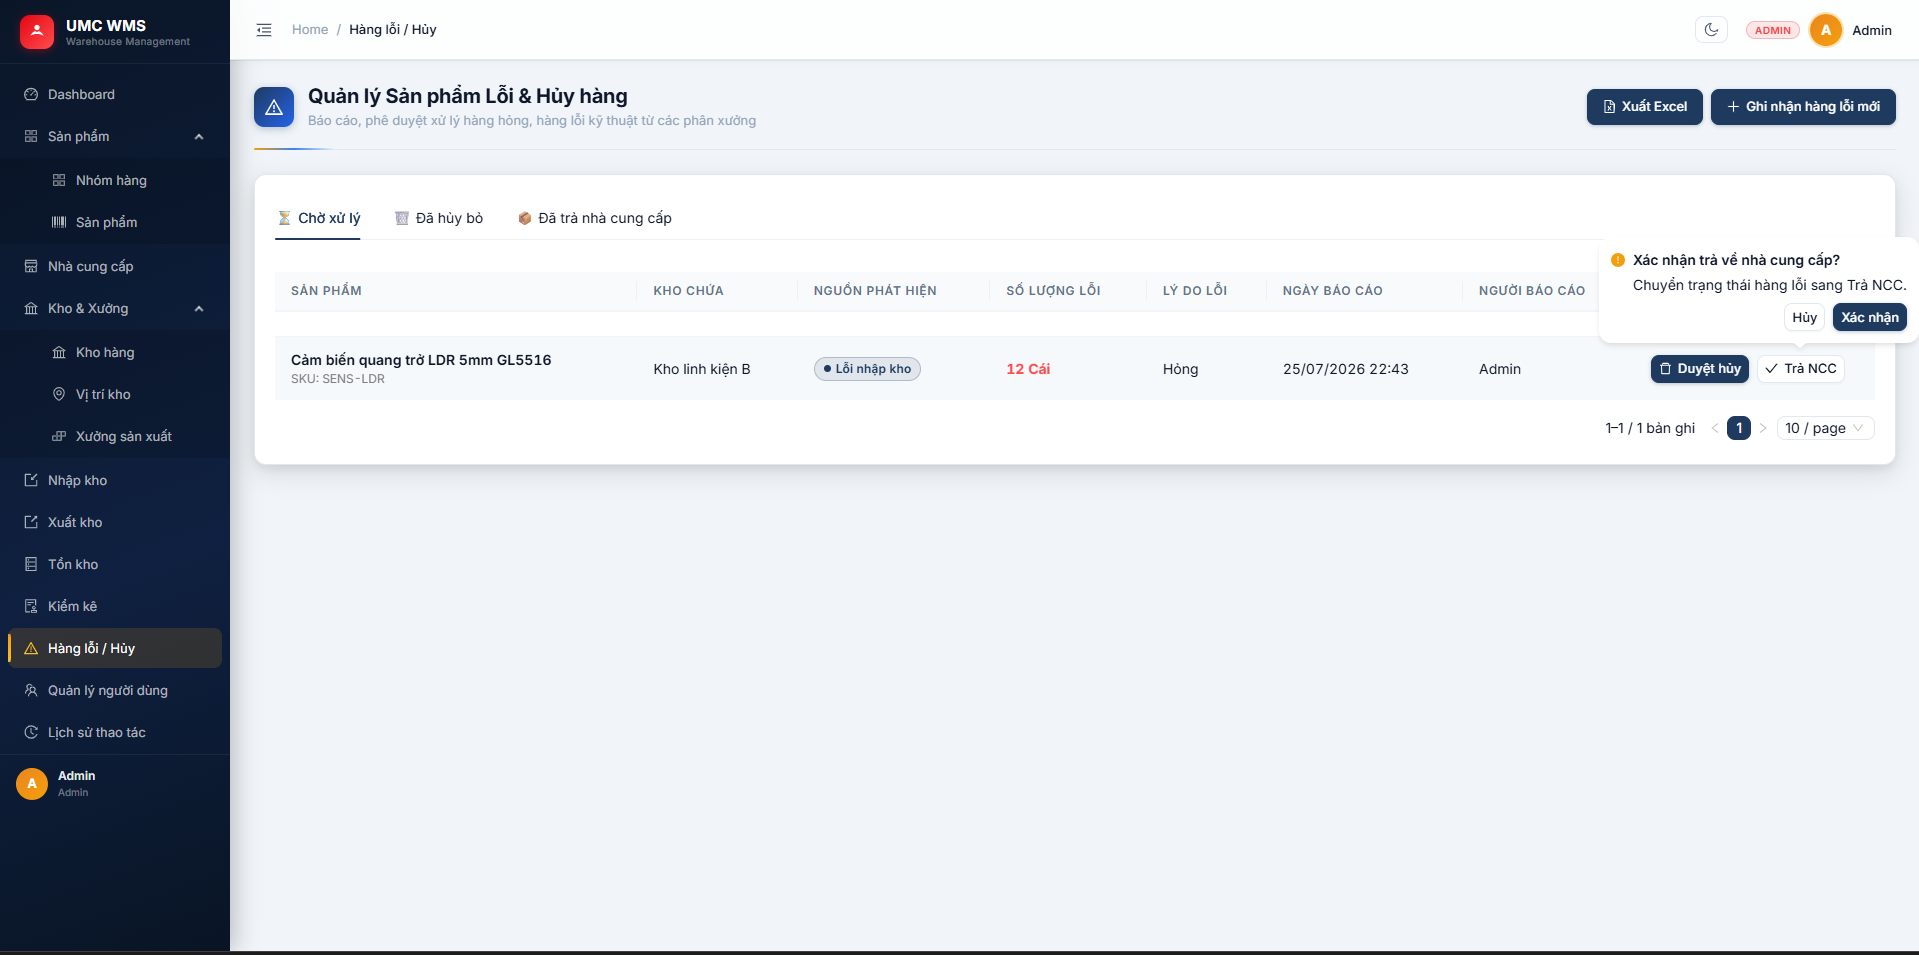
Task: Collapse the sidebar with the menu fold icon
Action: click(264, 30)
